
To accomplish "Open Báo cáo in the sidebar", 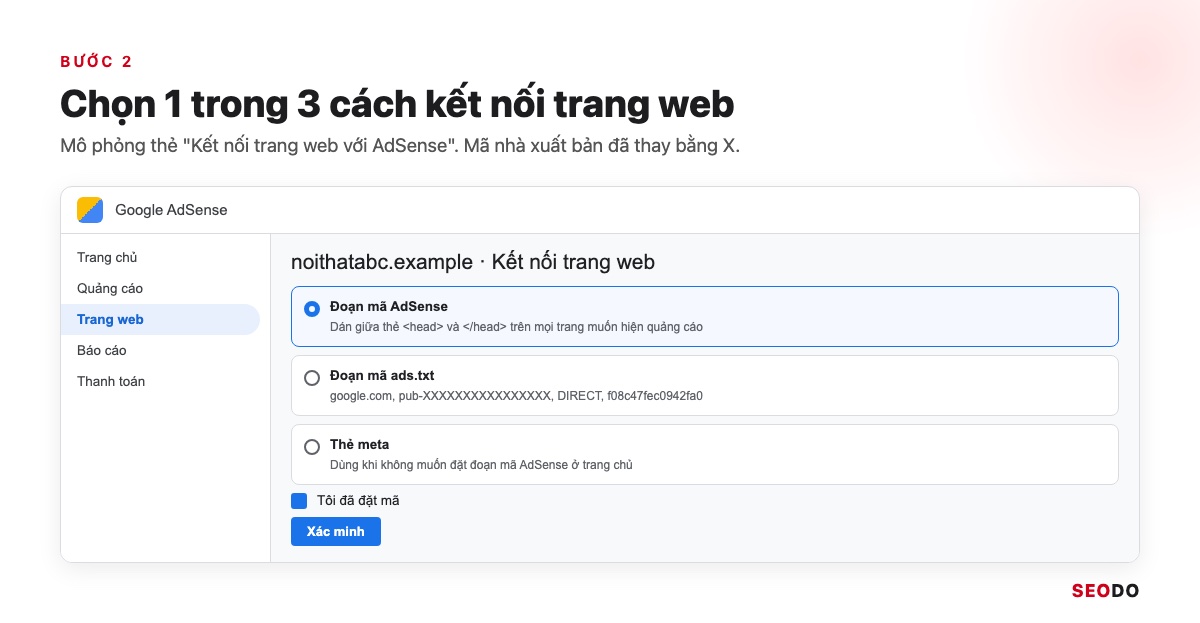I will 102,351.
